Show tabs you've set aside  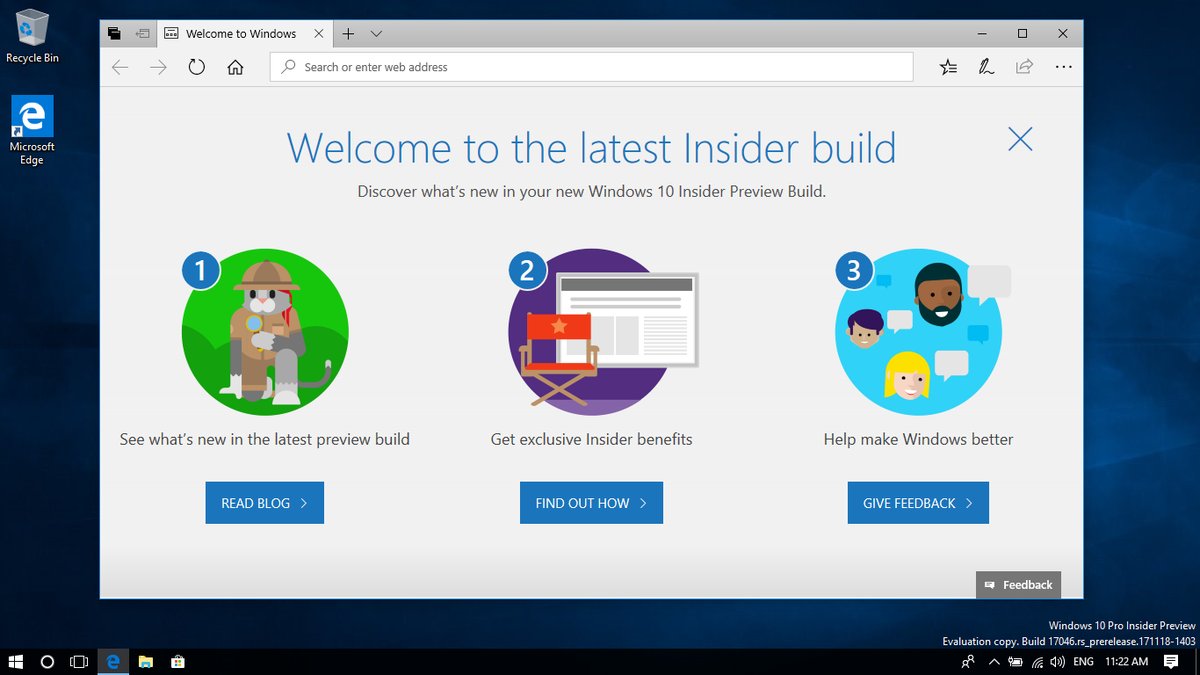pyautogui.click(x=114, y=33)
